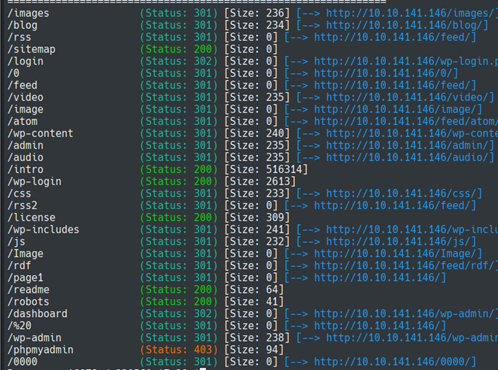Viewport: 498px width, 370px height.
Task: Select the Size: 240 value for /wp-content
Action: point(257,133)
